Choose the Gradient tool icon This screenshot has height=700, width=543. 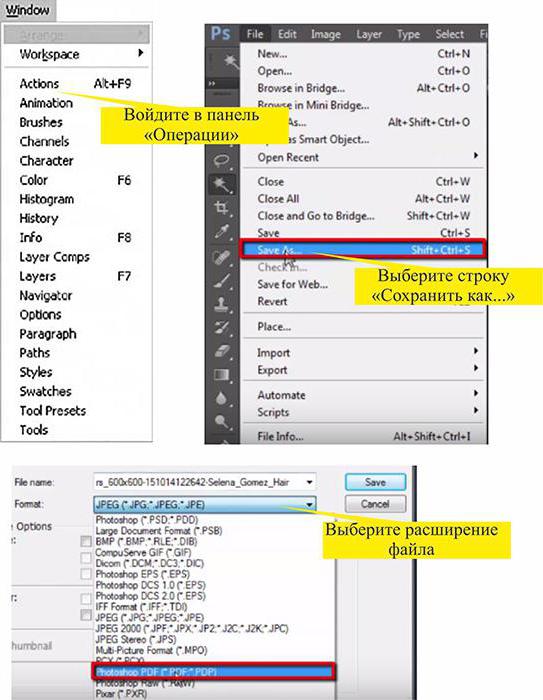[222, 374]
